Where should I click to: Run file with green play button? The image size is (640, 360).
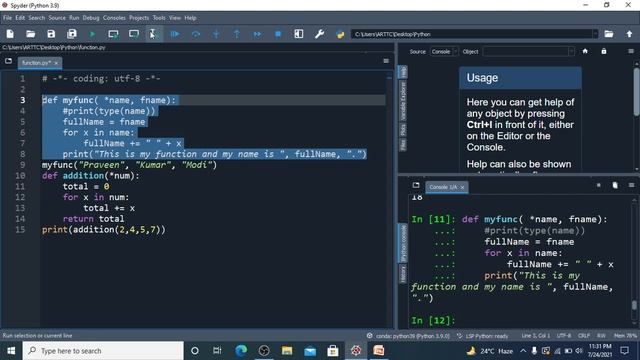(92, 34)
